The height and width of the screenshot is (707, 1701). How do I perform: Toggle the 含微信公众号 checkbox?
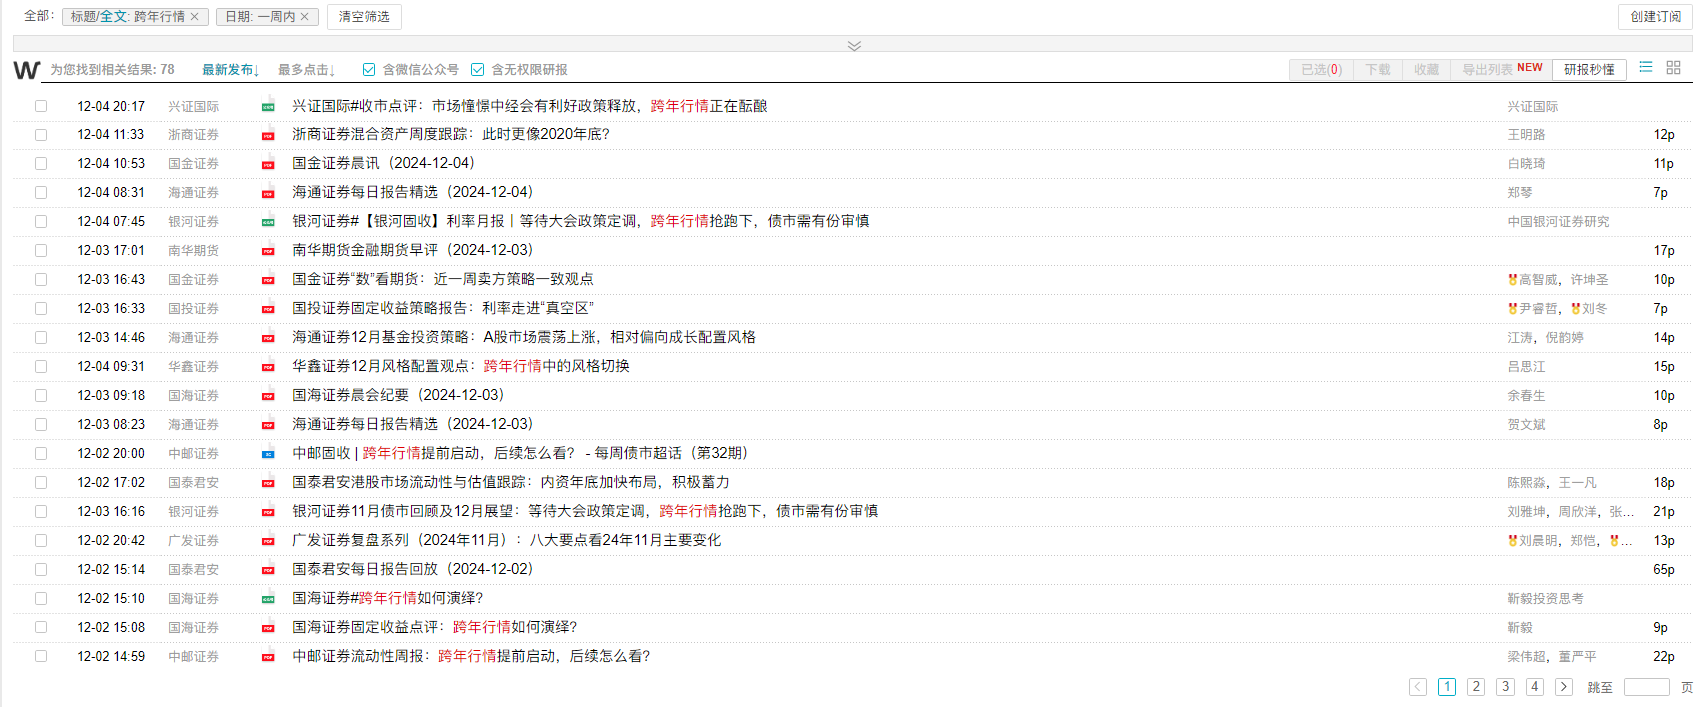pyautogui.click(x=369, y=70)
